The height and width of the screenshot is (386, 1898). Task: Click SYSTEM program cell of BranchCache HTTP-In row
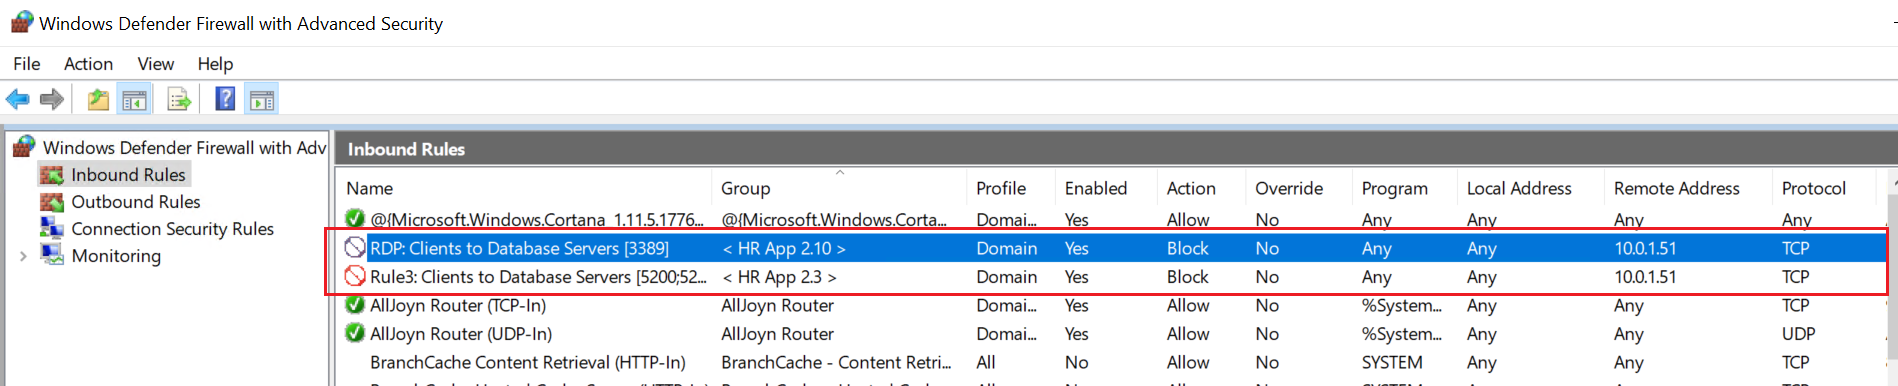[x=1392, y=362]
